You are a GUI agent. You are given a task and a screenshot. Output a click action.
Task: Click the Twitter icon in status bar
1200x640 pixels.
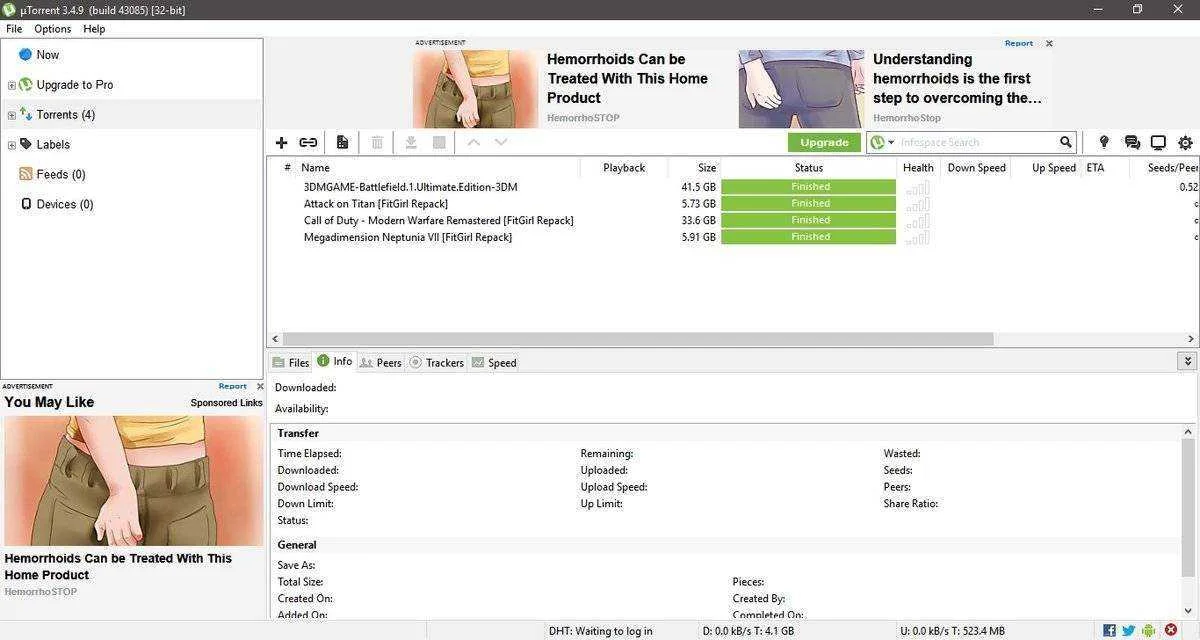[x=1129, y=631]
